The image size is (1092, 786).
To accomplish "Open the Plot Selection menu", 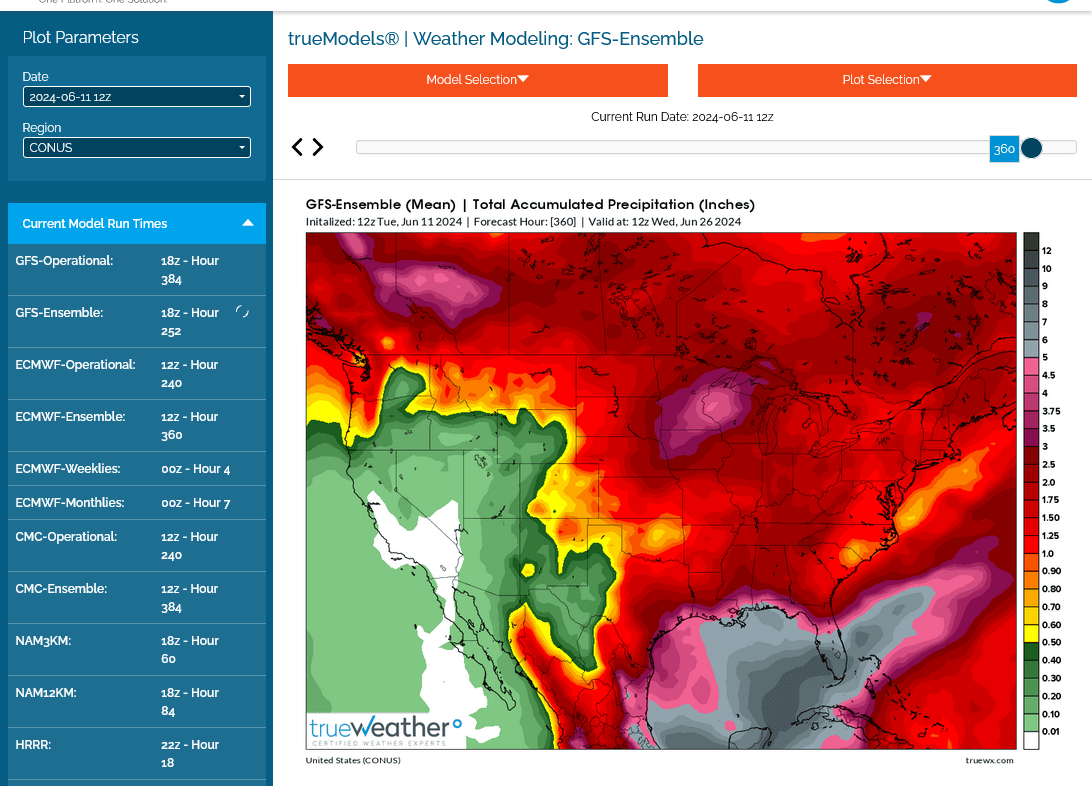I will (887, 80).
